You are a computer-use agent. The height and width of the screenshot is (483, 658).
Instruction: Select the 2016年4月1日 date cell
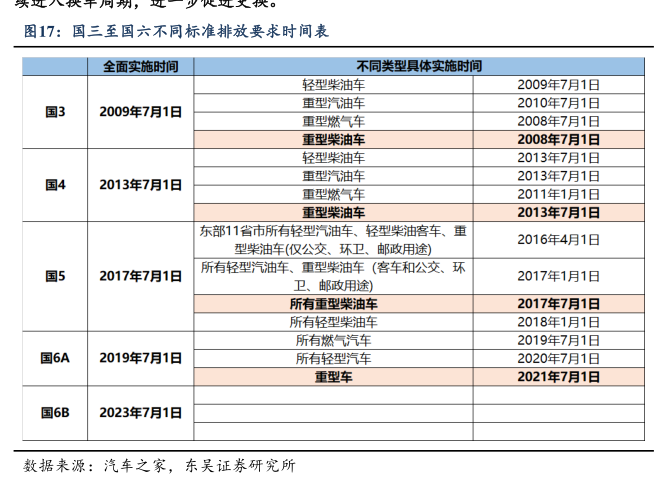coord(558,240)
